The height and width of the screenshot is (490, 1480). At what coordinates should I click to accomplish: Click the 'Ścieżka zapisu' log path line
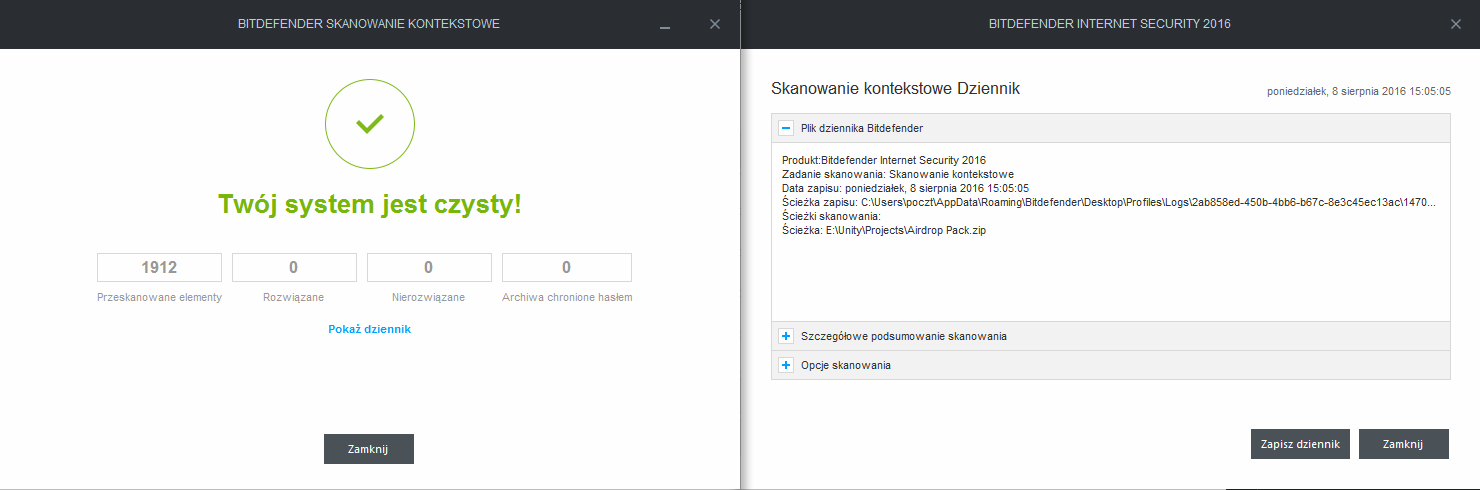tap(1109, 202)
